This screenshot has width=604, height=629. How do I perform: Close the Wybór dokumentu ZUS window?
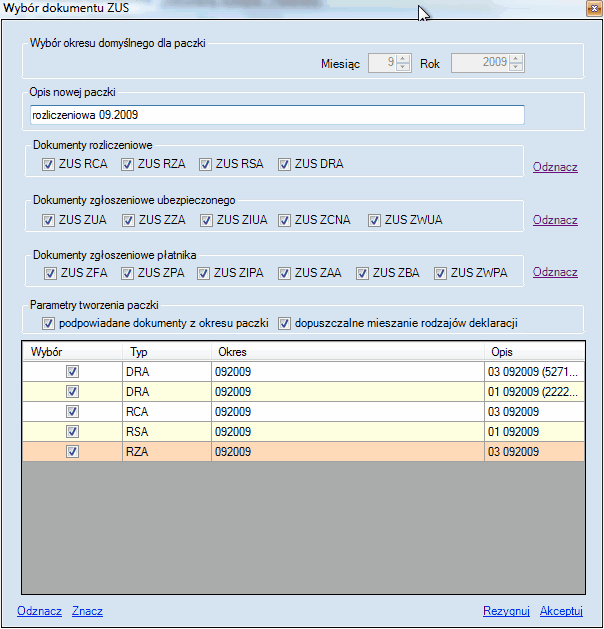point(594,8)
